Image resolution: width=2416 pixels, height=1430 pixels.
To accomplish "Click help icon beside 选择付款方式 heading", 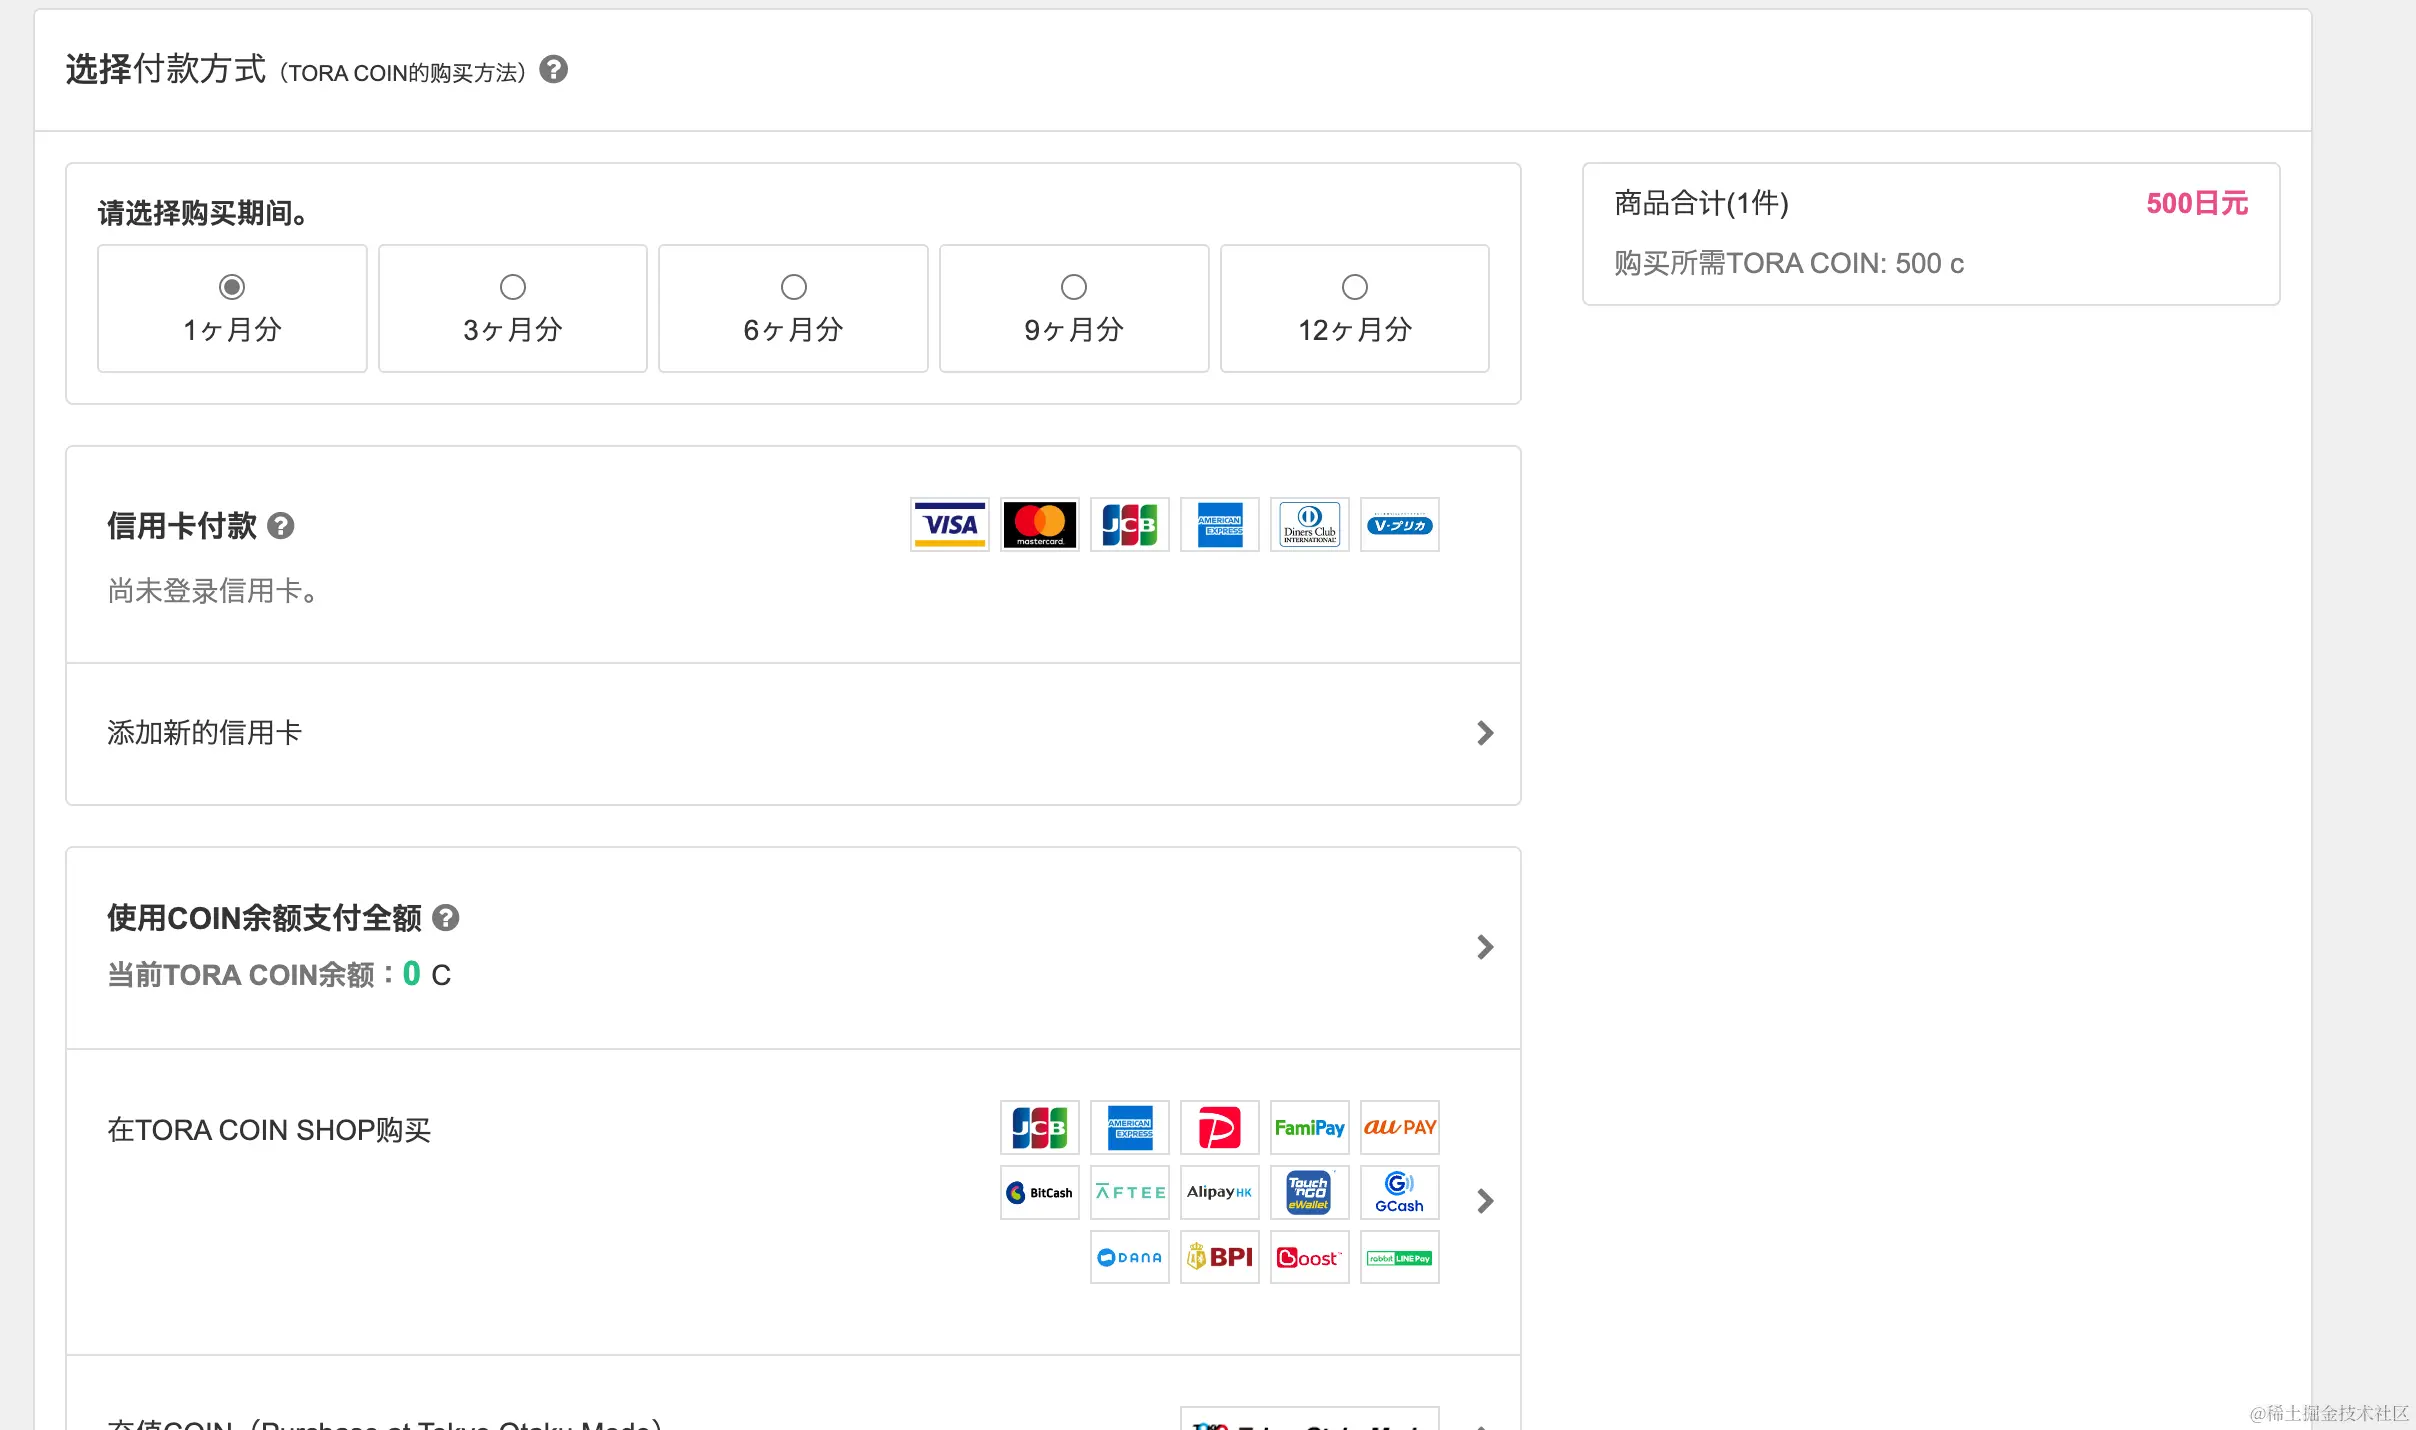I will [x=553, y=70].
